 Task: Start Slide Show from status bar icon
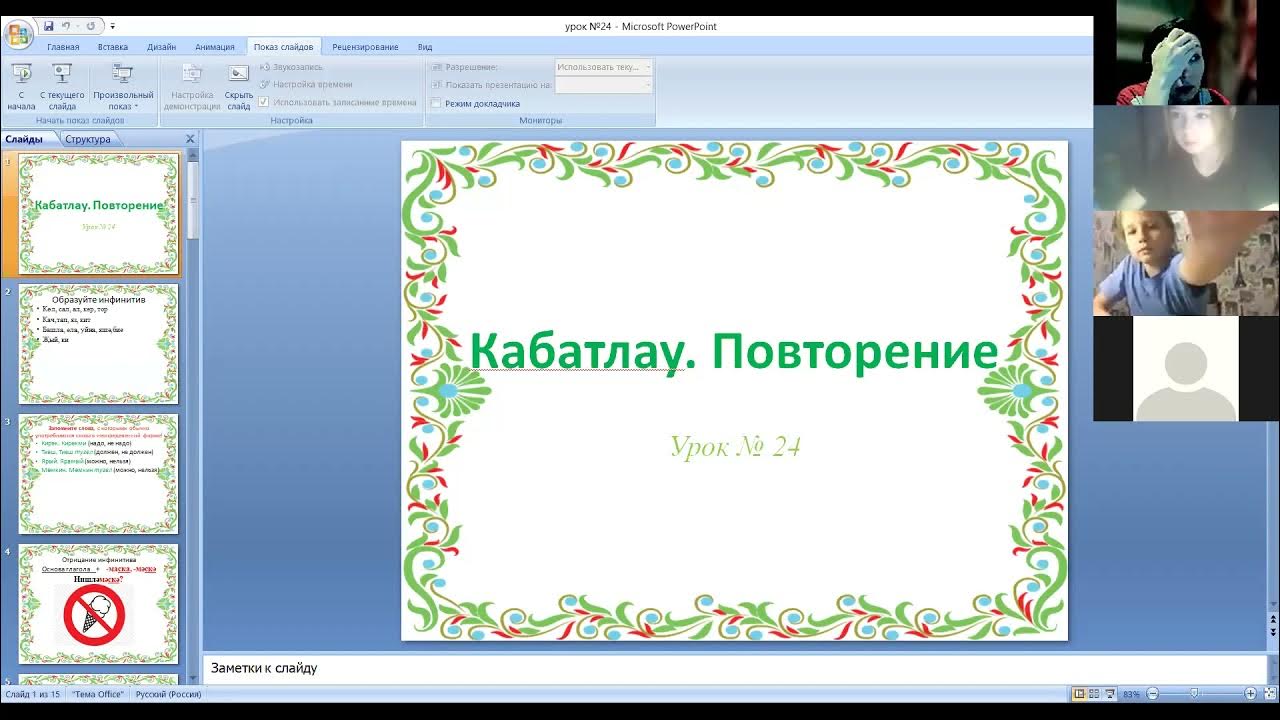click(1110, 693)
